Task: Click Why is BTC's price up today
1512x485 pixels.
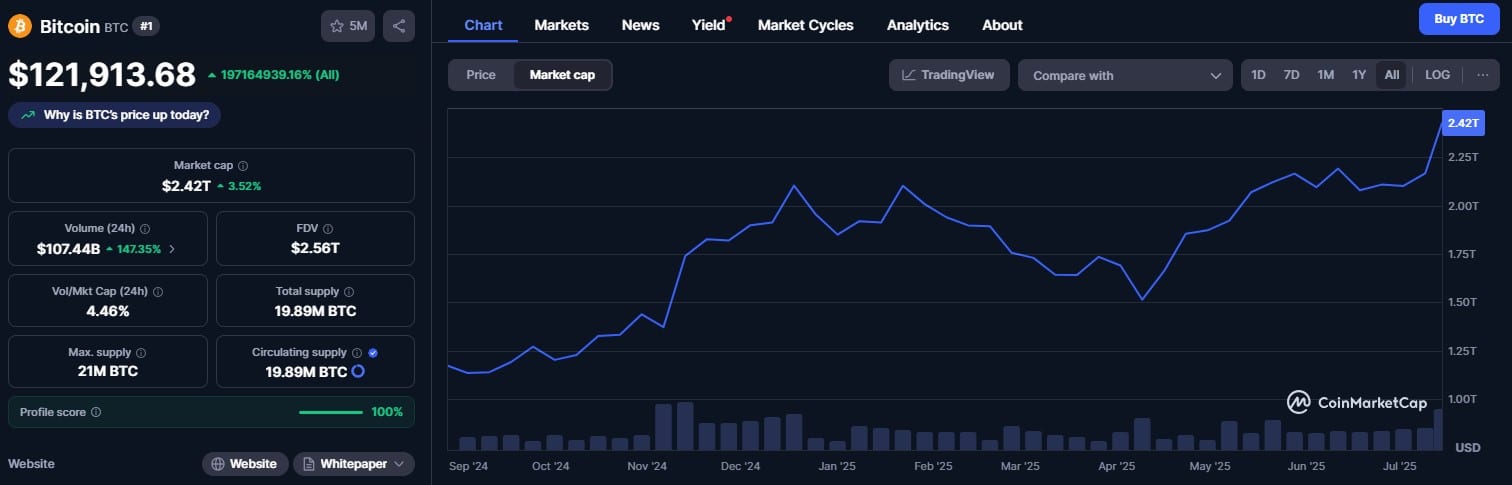Action: tap(115, 115)
